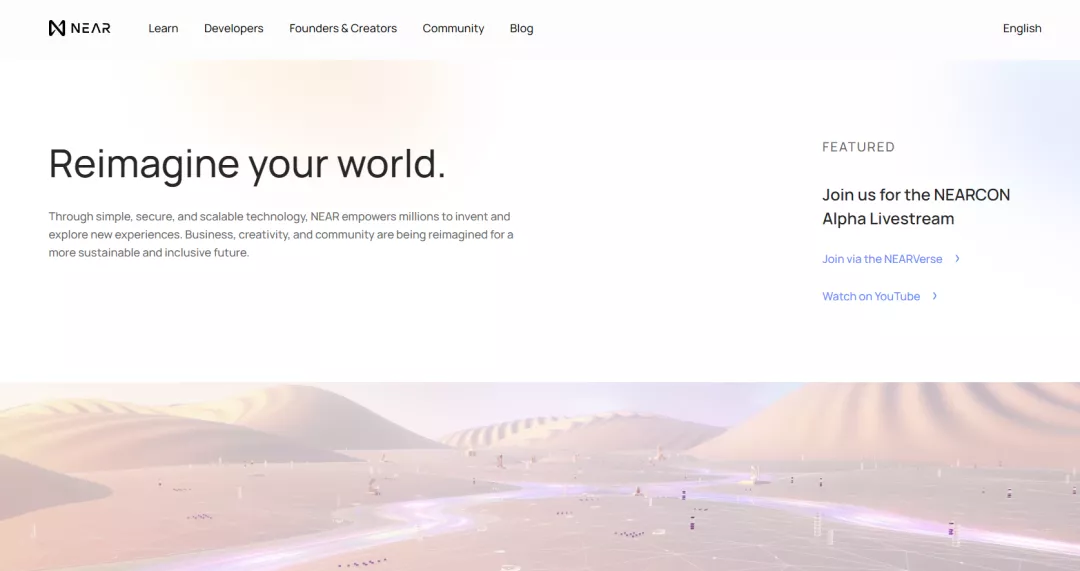
Task: Follow the Join via the NEARVerse link
Action: 882,259
